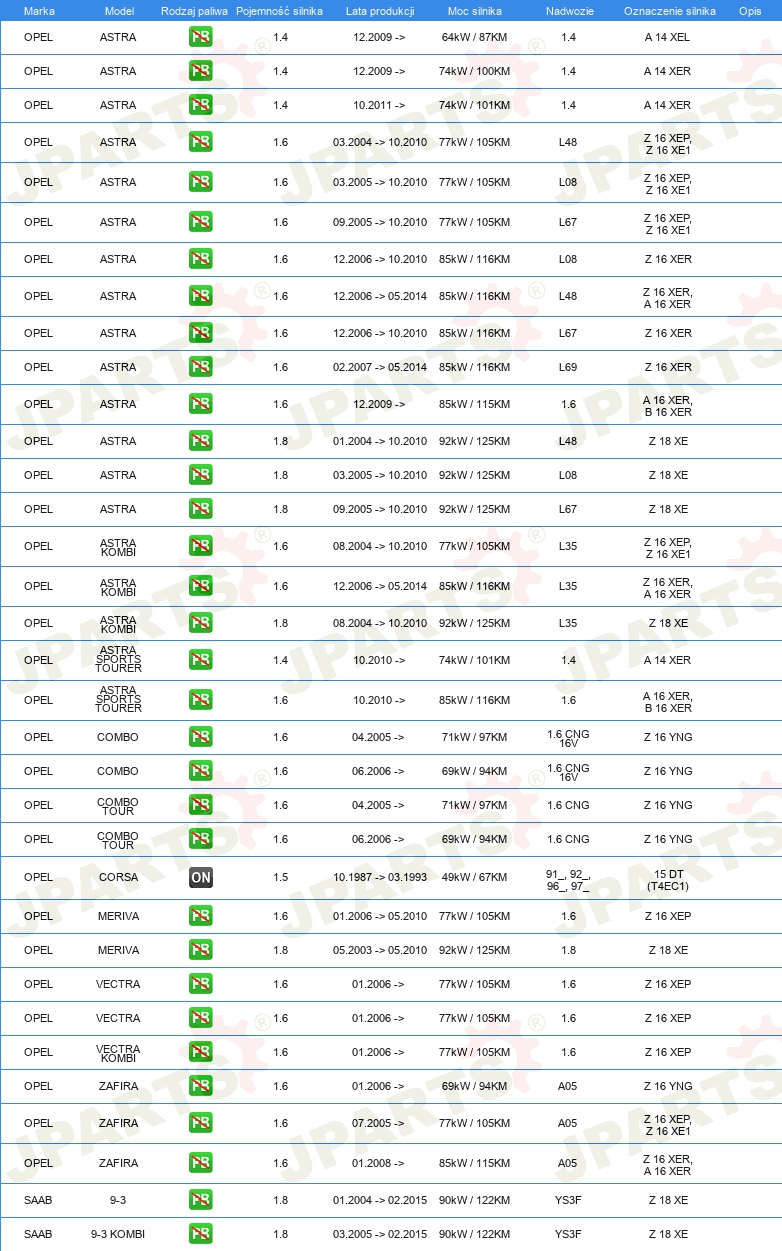Select the CORSA model cell
The height and width of the screenshot is (1251, 782).
pos(119,877)
